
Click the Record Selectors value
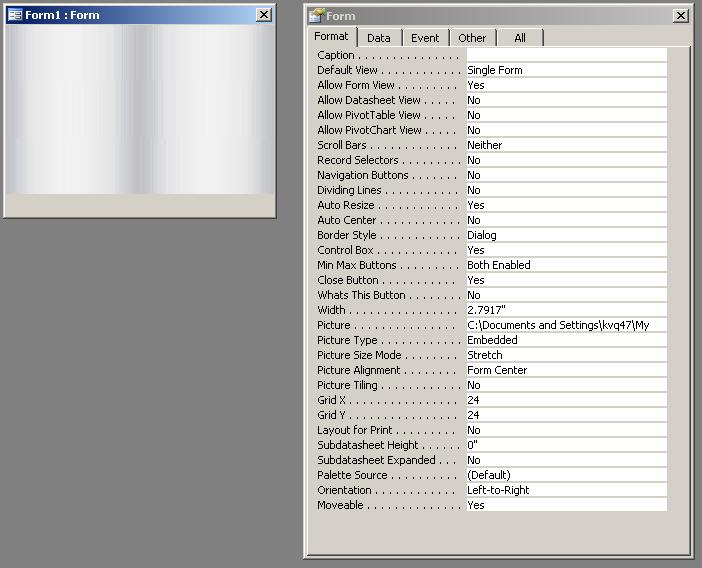click(x=566, y=160)
